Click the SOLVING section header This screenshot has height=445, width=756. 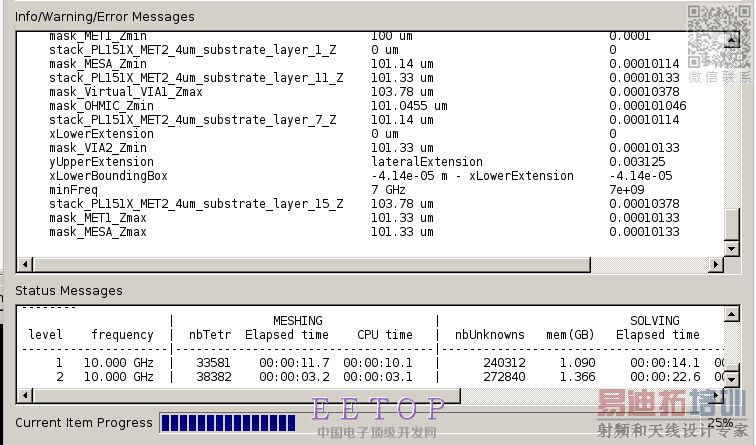click(655, 321)
